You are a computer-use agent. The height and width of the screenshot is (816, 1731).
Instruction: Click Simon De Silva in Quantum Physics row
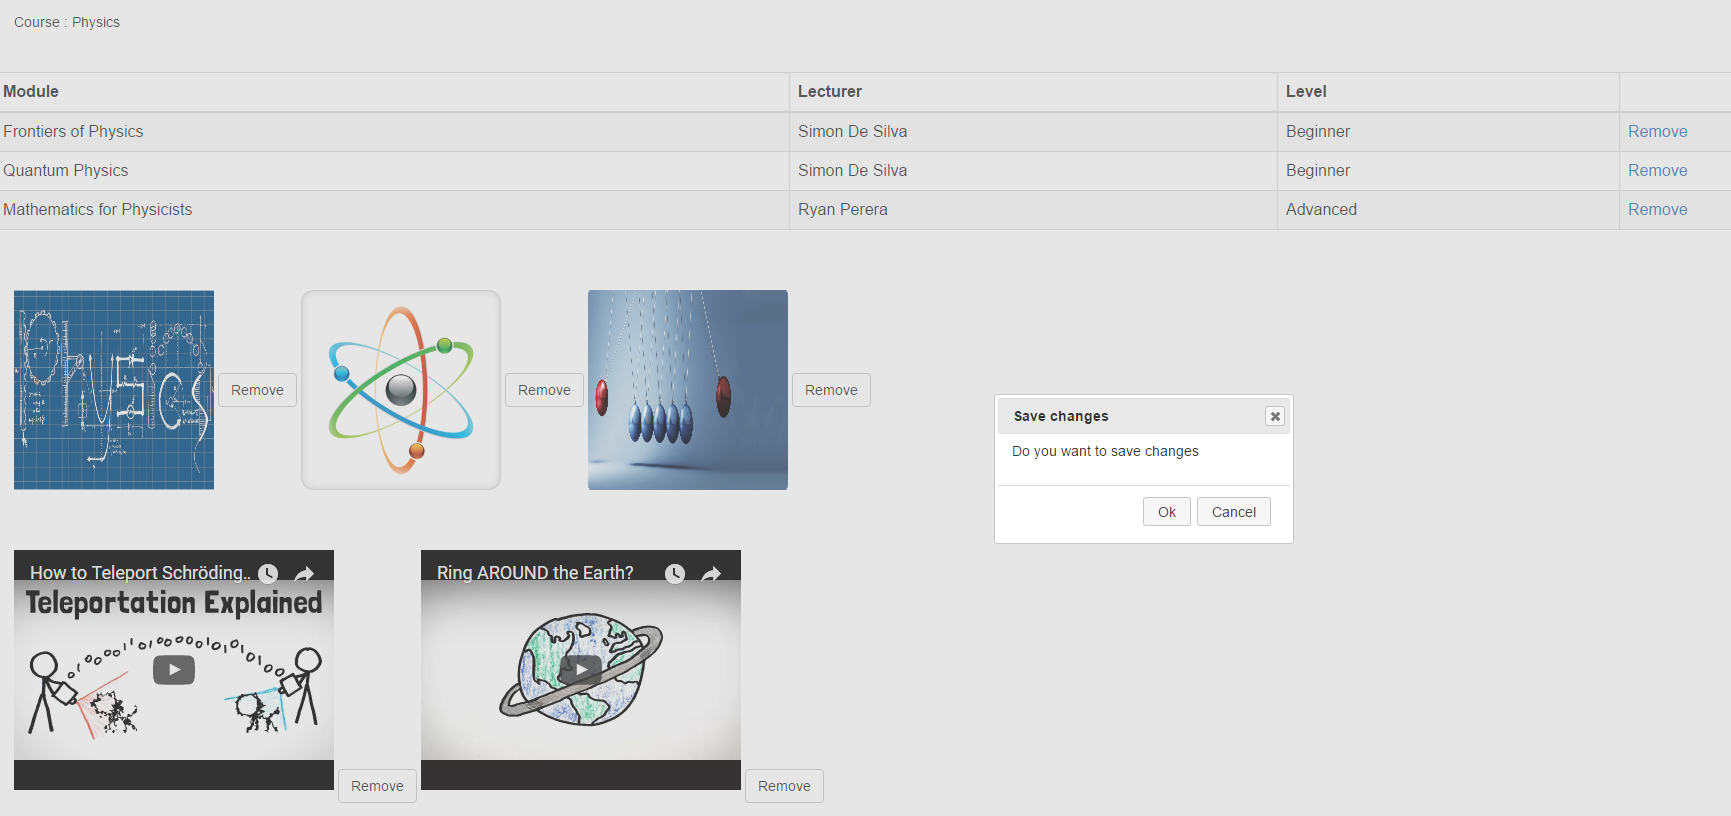[x=1033, y=170]
